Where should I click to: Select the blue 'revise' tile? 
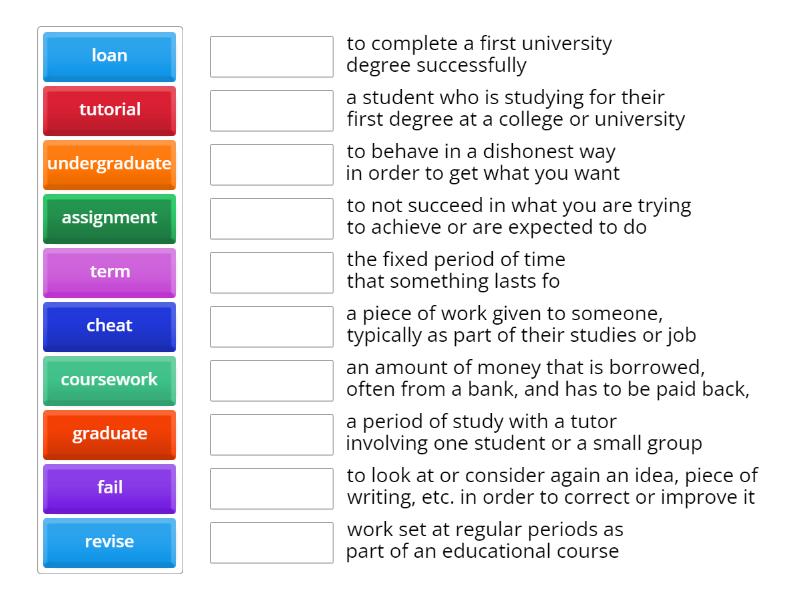110,542
